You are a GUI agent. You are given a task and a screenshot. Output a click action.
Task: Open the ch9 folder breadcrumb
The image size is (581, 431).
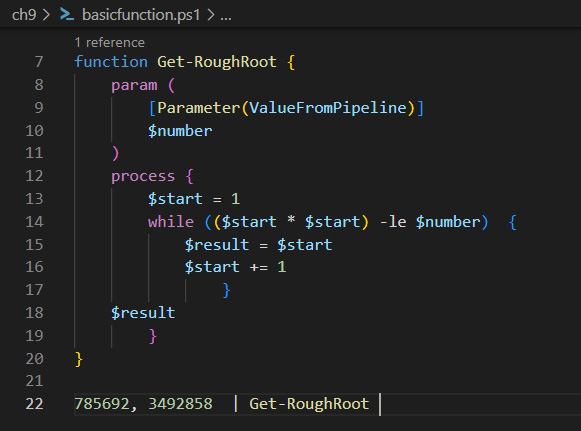[24, 15]
